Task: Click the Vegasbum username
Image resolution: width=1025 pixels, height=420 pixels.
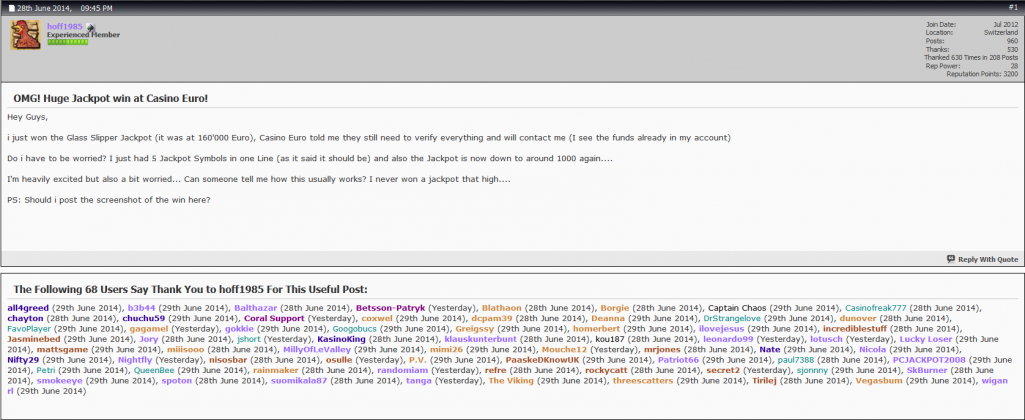Action: (879, 381)
